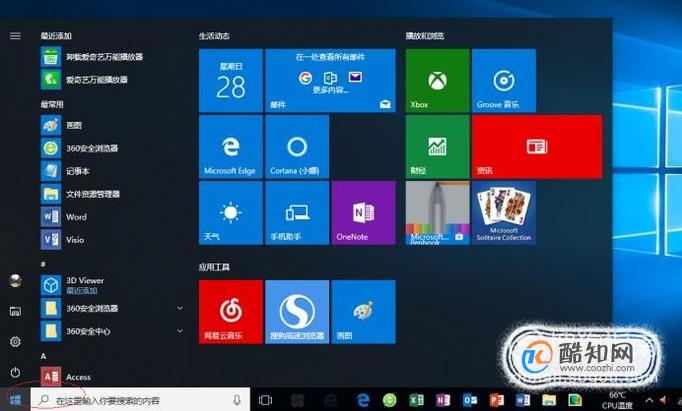Image resolution: width=682 pixels, height=411 pixels.
Task: Activate the microphone in search box
Action: coord(237,400)
